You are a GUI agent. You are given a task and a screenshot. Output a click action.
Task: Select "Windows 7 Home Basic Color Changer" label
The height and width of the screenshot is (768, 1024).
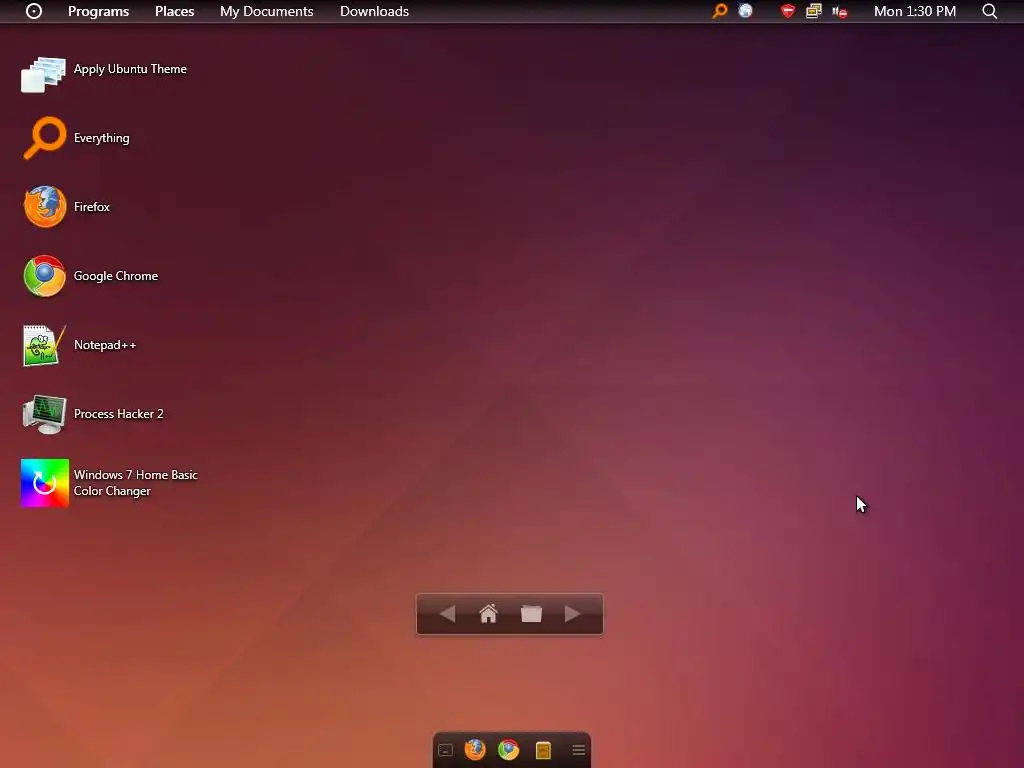135,483
